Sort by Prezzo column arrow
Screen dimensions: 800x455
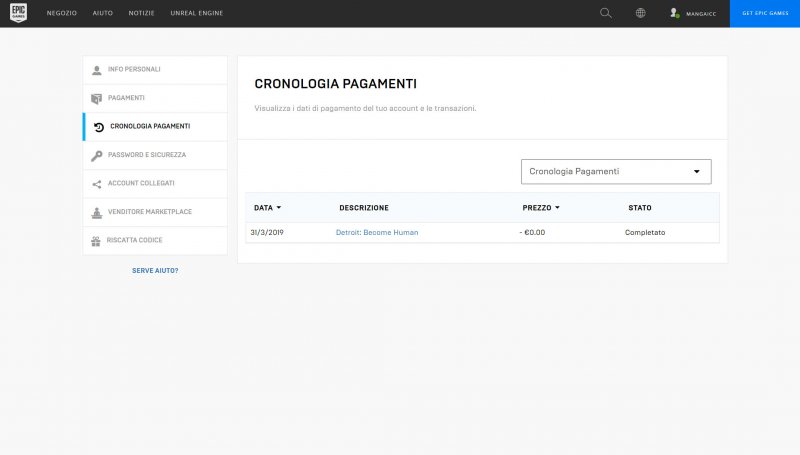click(557, 208)
